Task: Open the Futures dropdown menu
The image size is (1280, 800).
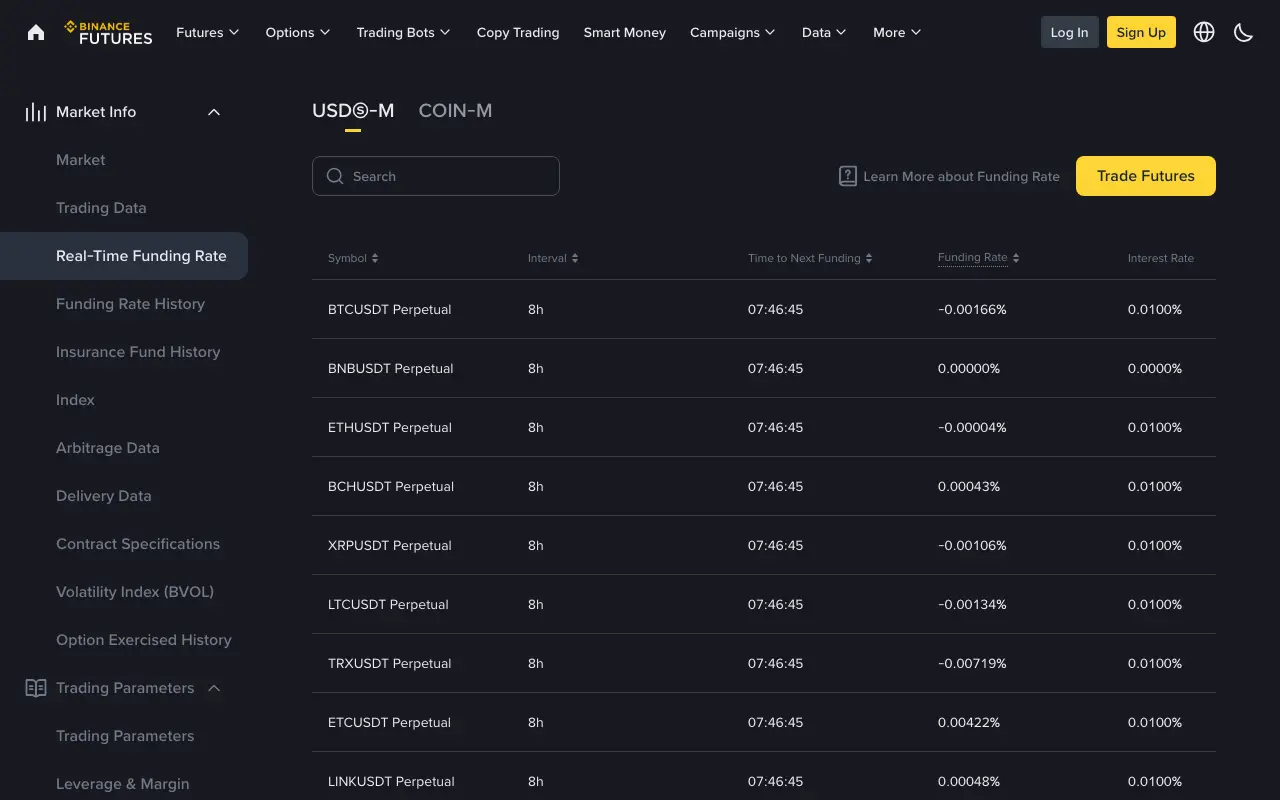Action: tap(208, 32)
